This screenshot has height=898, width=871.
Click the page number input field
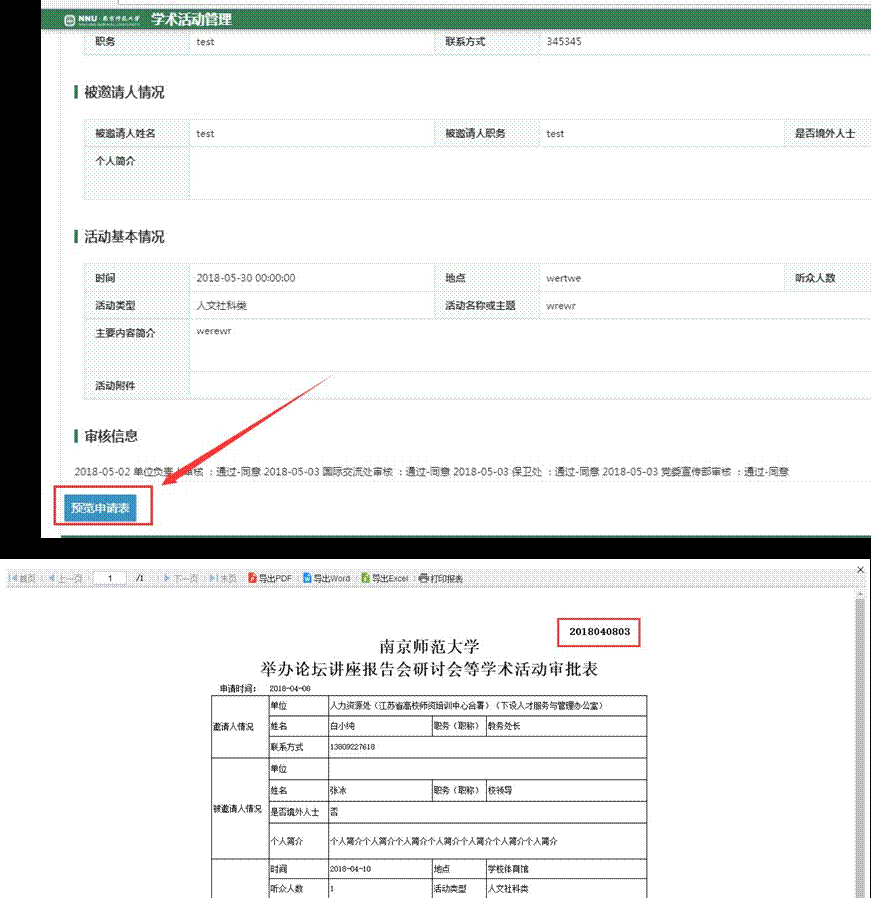(x=110, y=578)
